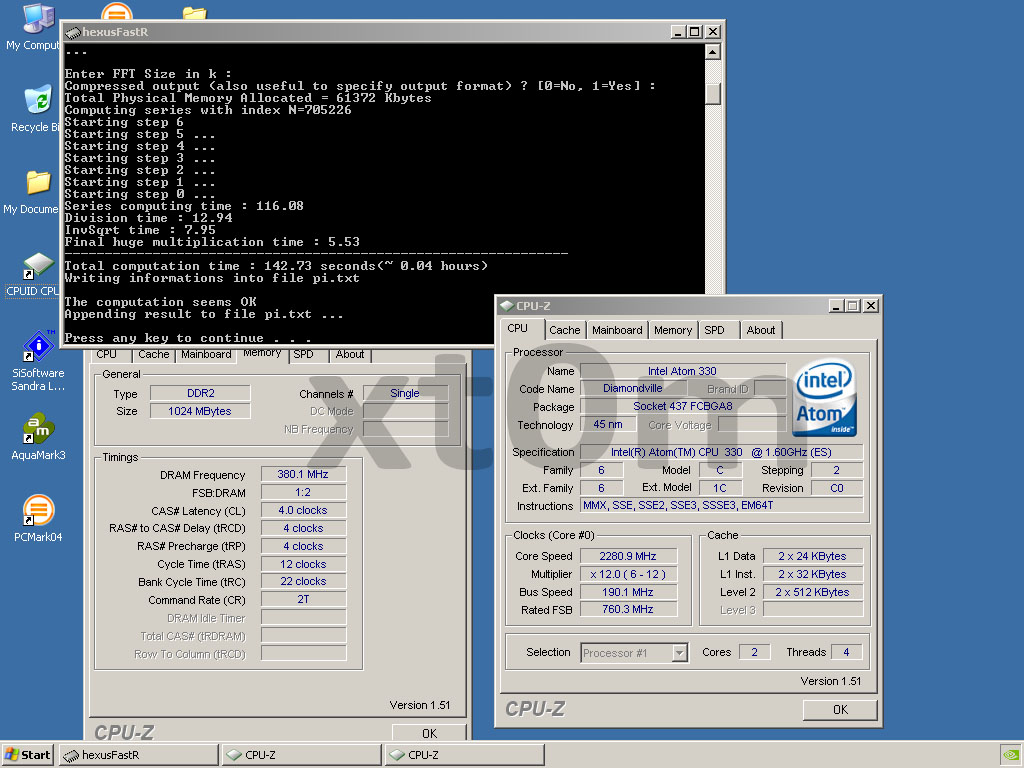
Task: Click the hexusFastR scrollbar up arrow
Action: [713, 52]
